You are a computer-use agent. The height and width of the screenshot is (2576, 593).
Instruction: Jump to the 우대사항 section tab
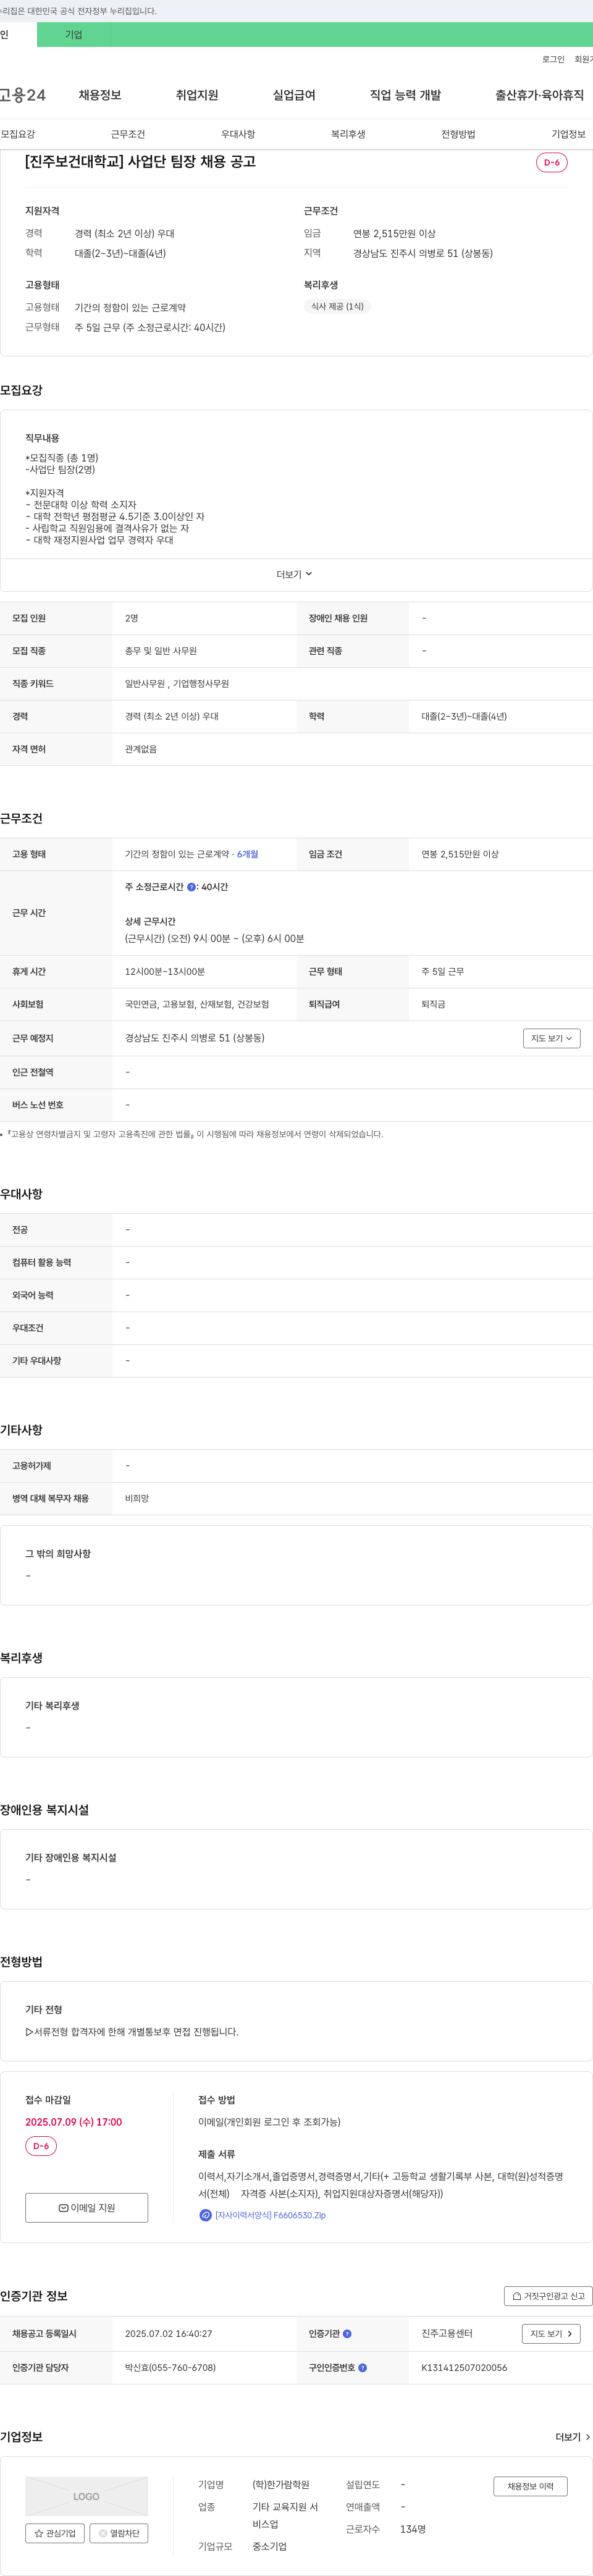238,134
